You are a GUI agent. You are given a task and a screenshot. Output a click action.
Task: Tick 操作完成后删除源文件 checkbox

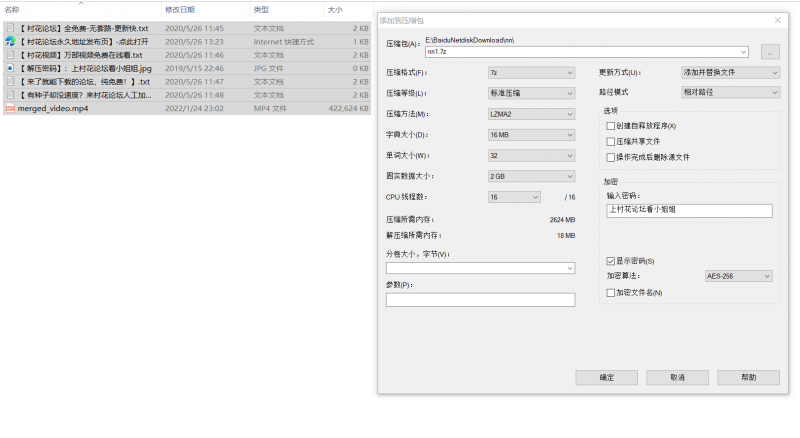(611, 157)
